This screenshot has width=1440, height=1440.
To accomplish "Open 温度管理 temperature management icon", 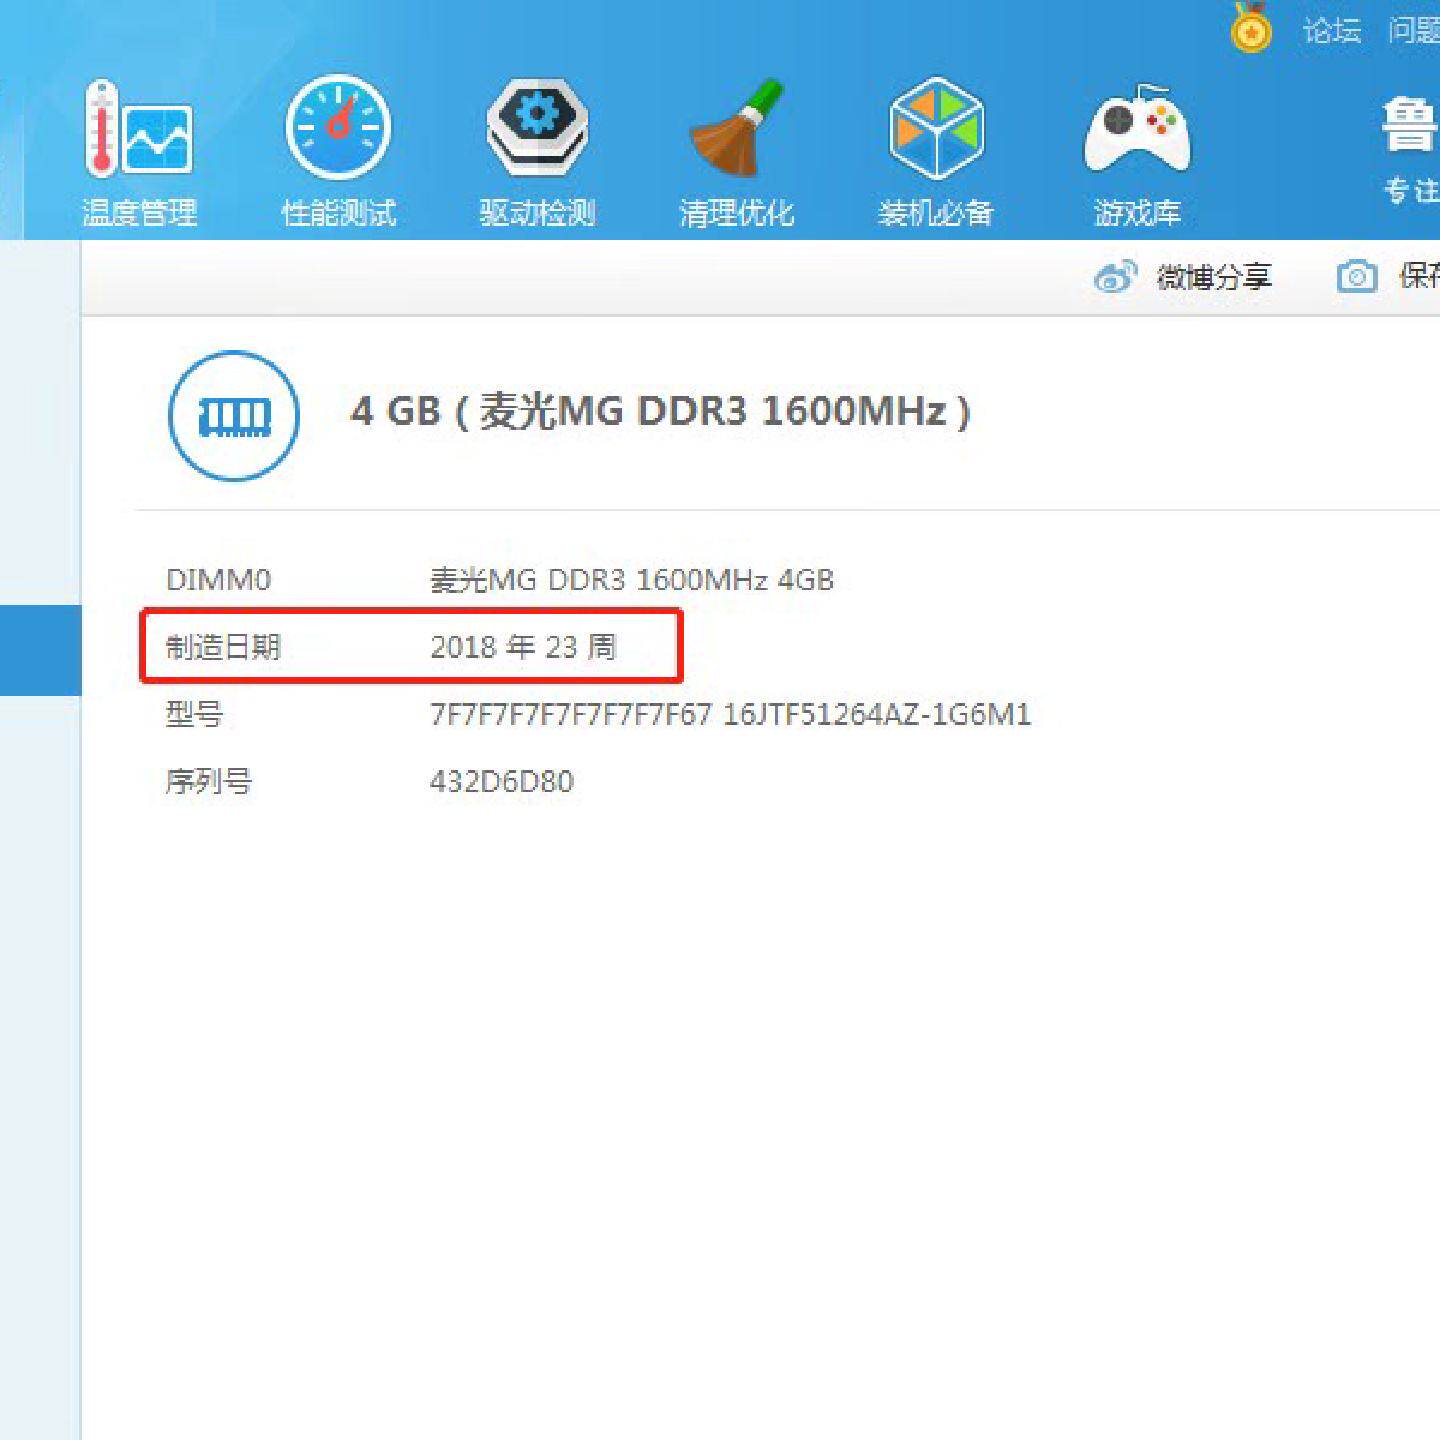I will 139,128.
